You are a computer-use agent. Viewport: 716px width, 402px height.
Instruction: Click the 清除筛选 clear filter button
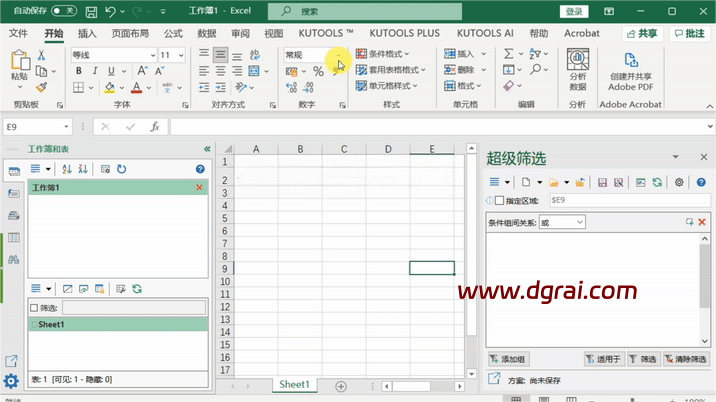point(686,359)
